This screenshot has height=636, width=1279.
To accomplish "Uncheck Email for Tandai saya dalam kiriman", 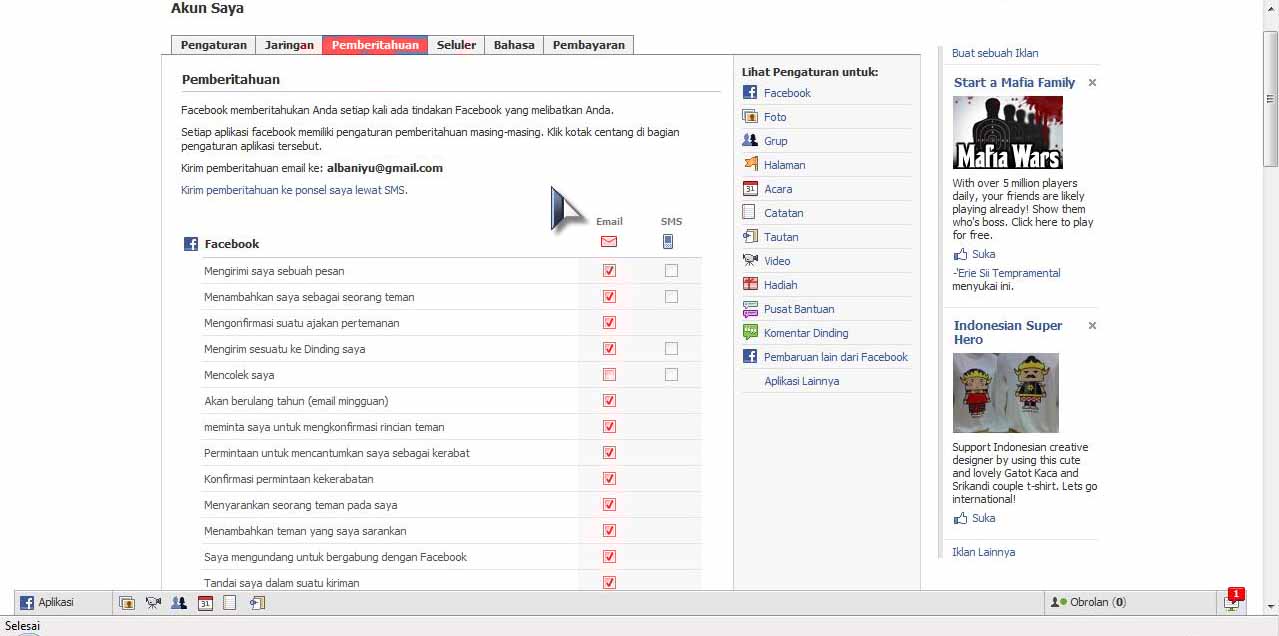I will (x=609, y=583).
